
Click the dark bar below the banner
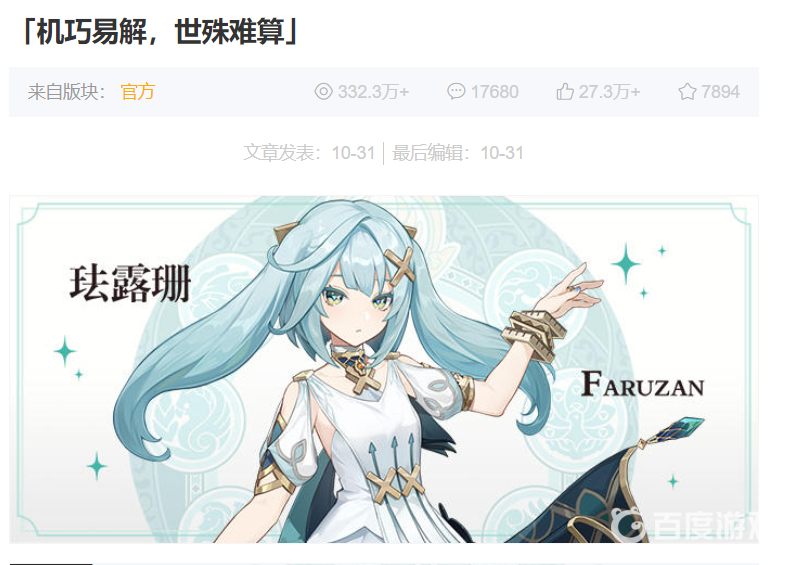tap(51, 563)
